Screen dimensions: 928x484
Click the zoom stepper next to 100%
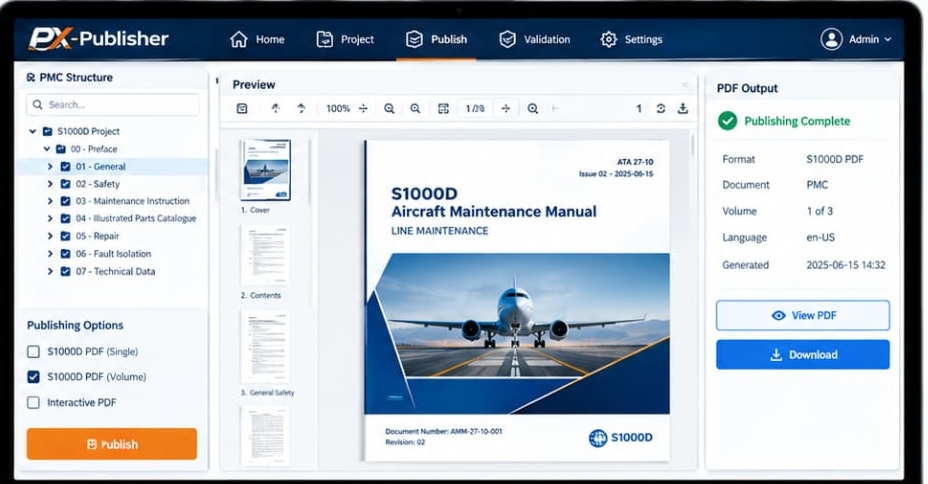coord(363,108)
